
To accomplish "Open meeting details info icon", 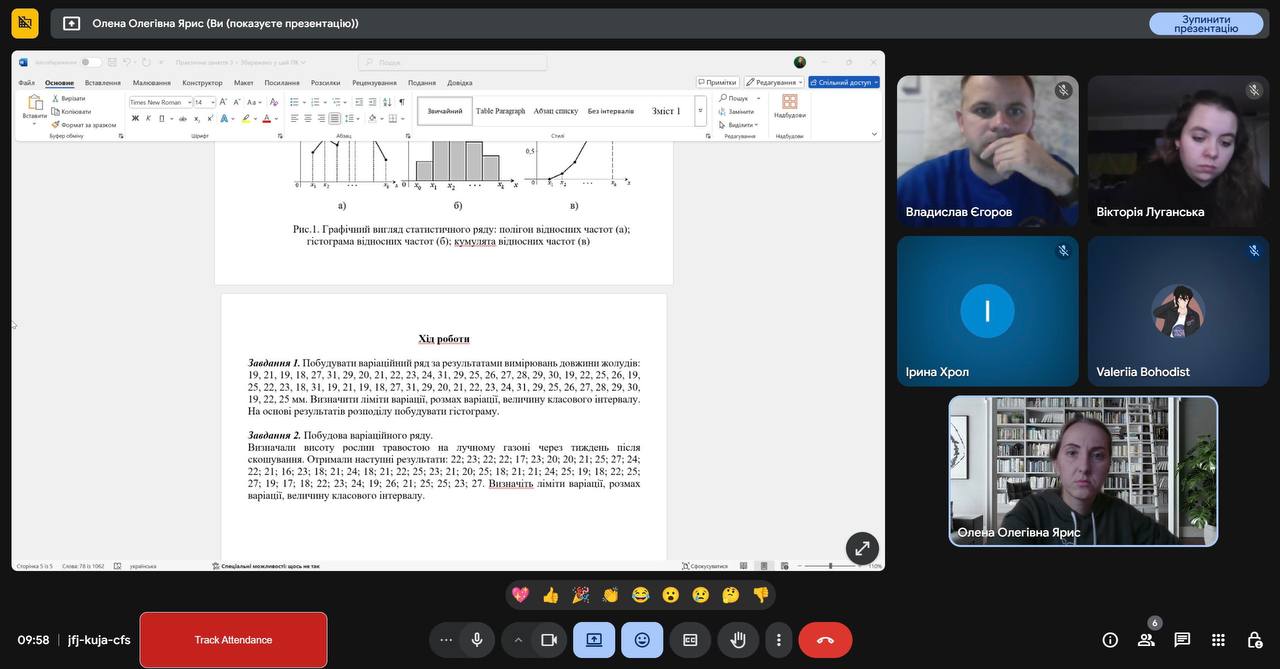I will pos(1110,640).
